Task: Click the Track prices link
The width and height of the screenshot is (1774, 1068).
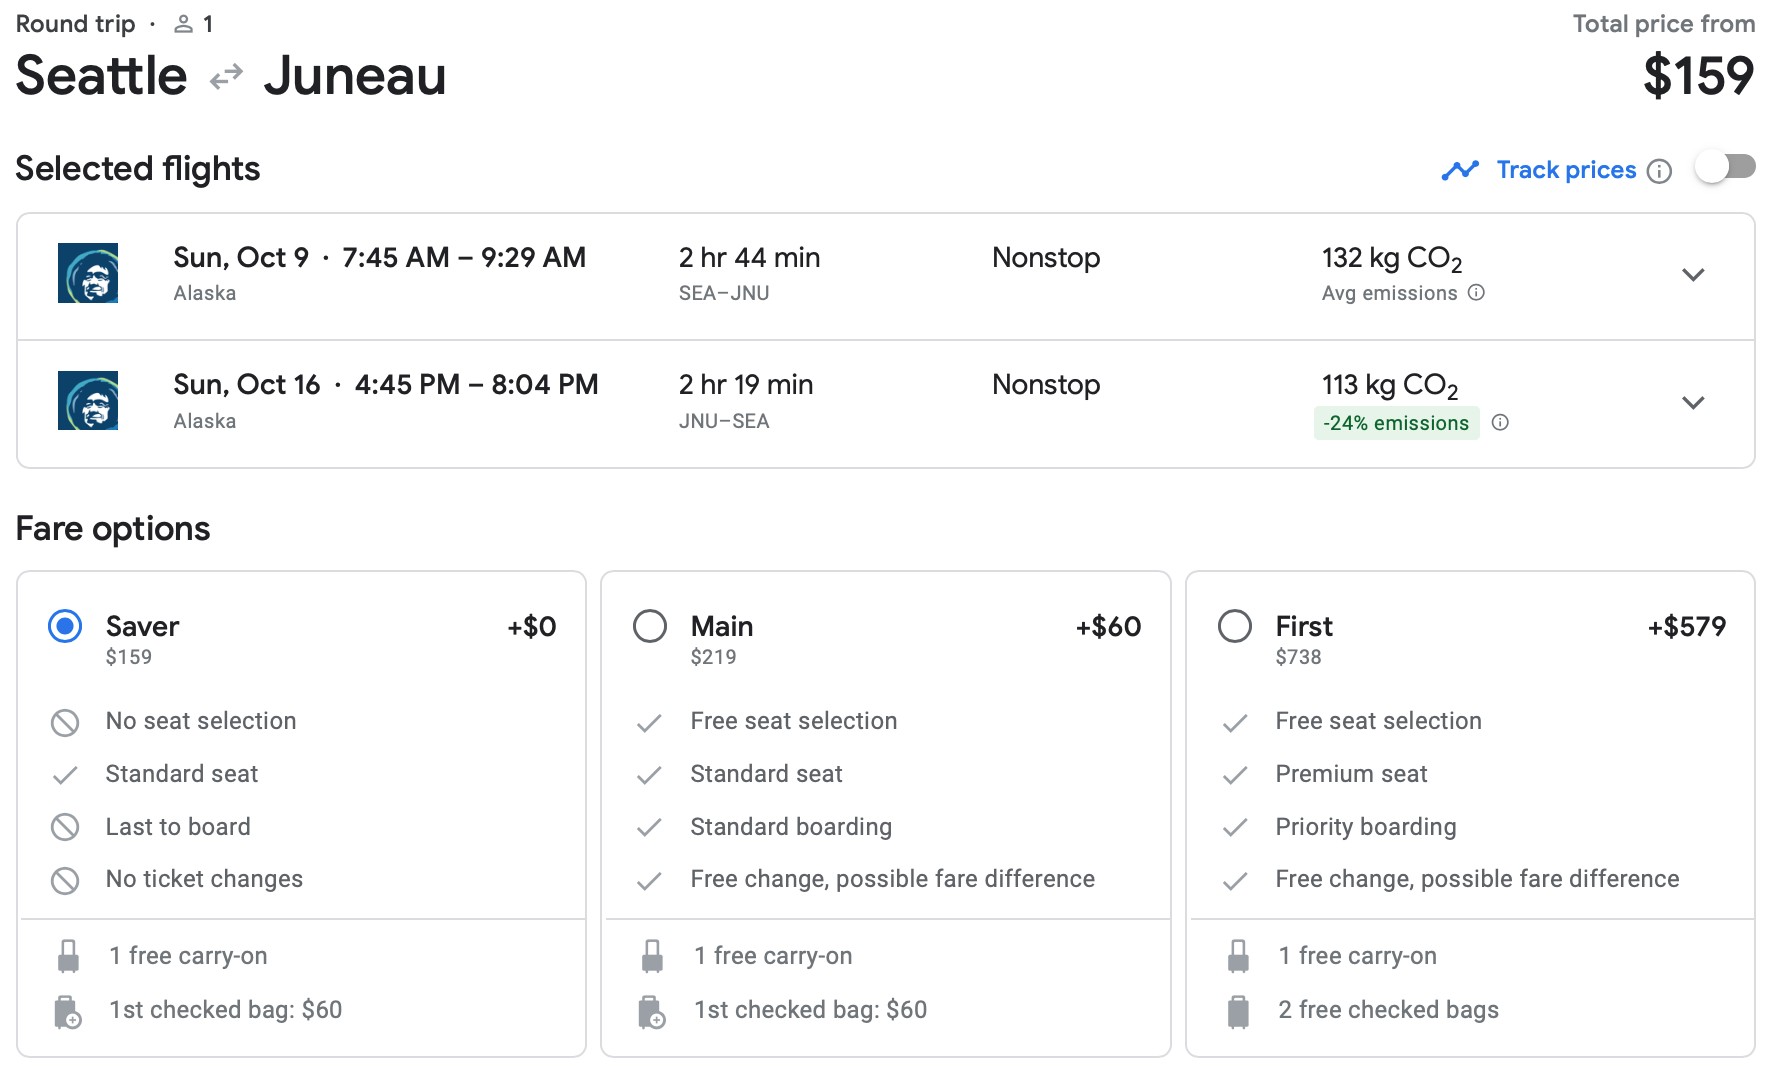Action: [x=1566, y=170]
